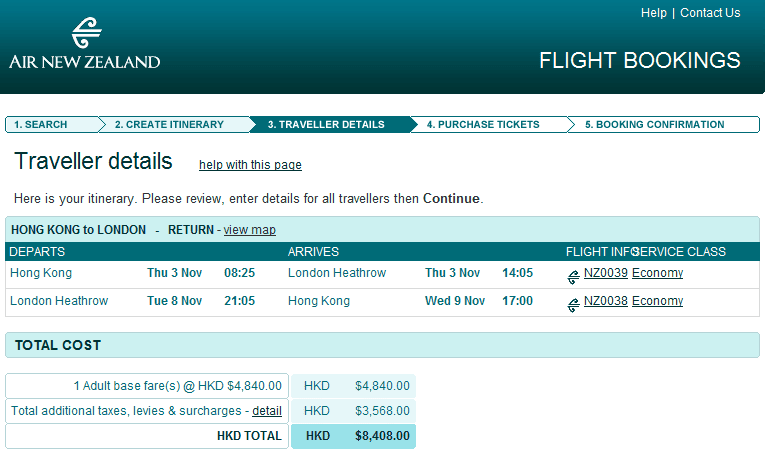Open flight info for NZ0038
The width and height of the screenshot is (766, 454).
pyautogui.click(x=605, y=301)
